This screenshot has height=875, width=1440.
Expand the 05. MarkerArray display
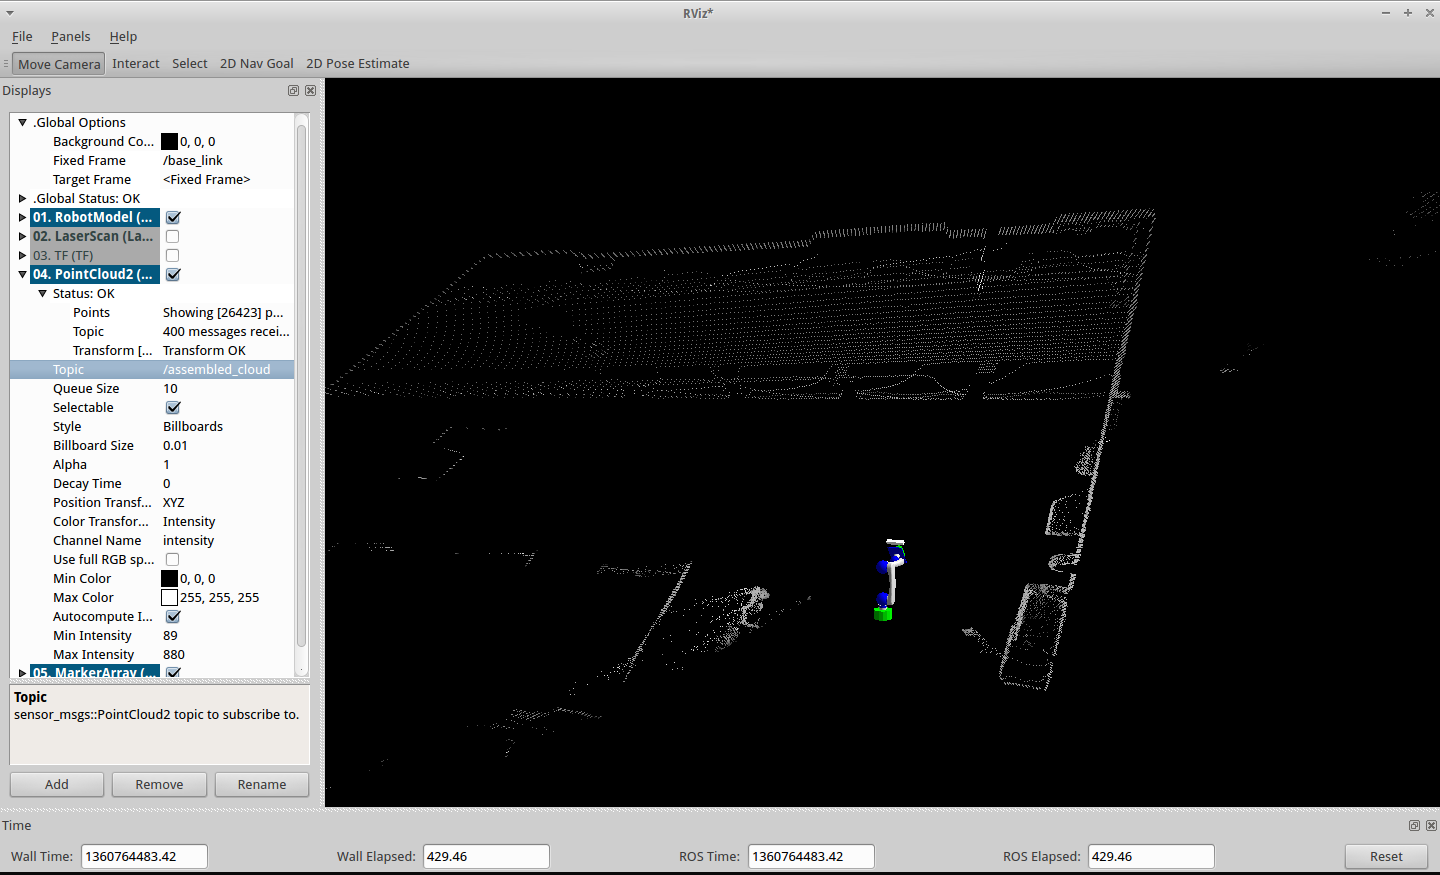22,672
